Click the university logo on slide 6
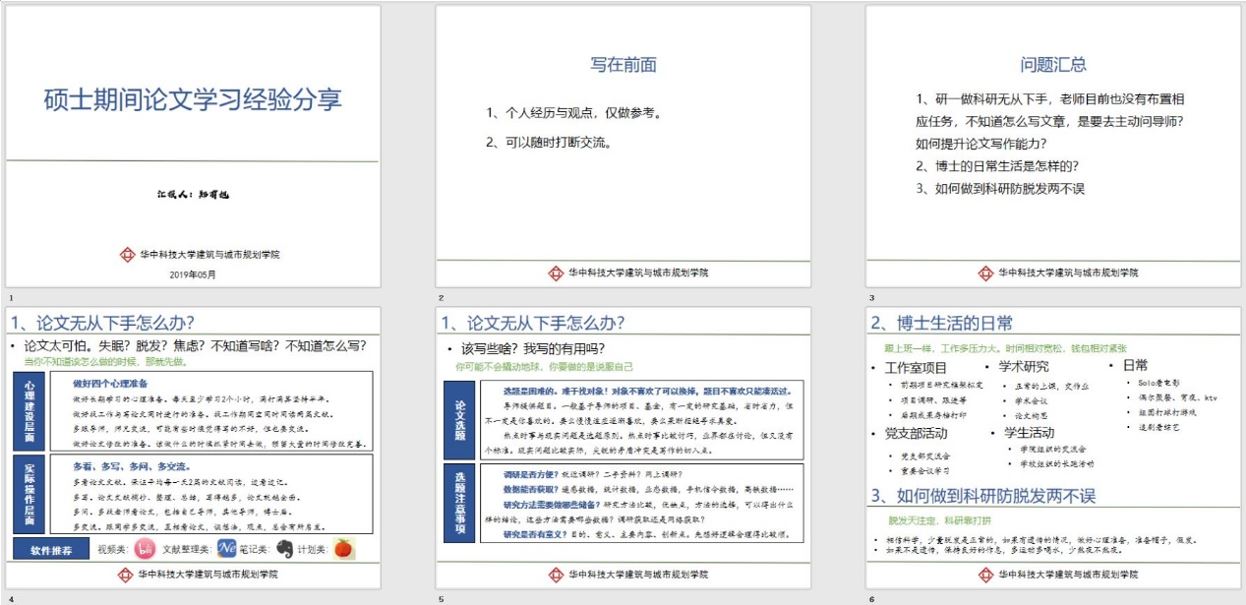The height and width of the screenshot is (605, 1246). click(986, 575)
